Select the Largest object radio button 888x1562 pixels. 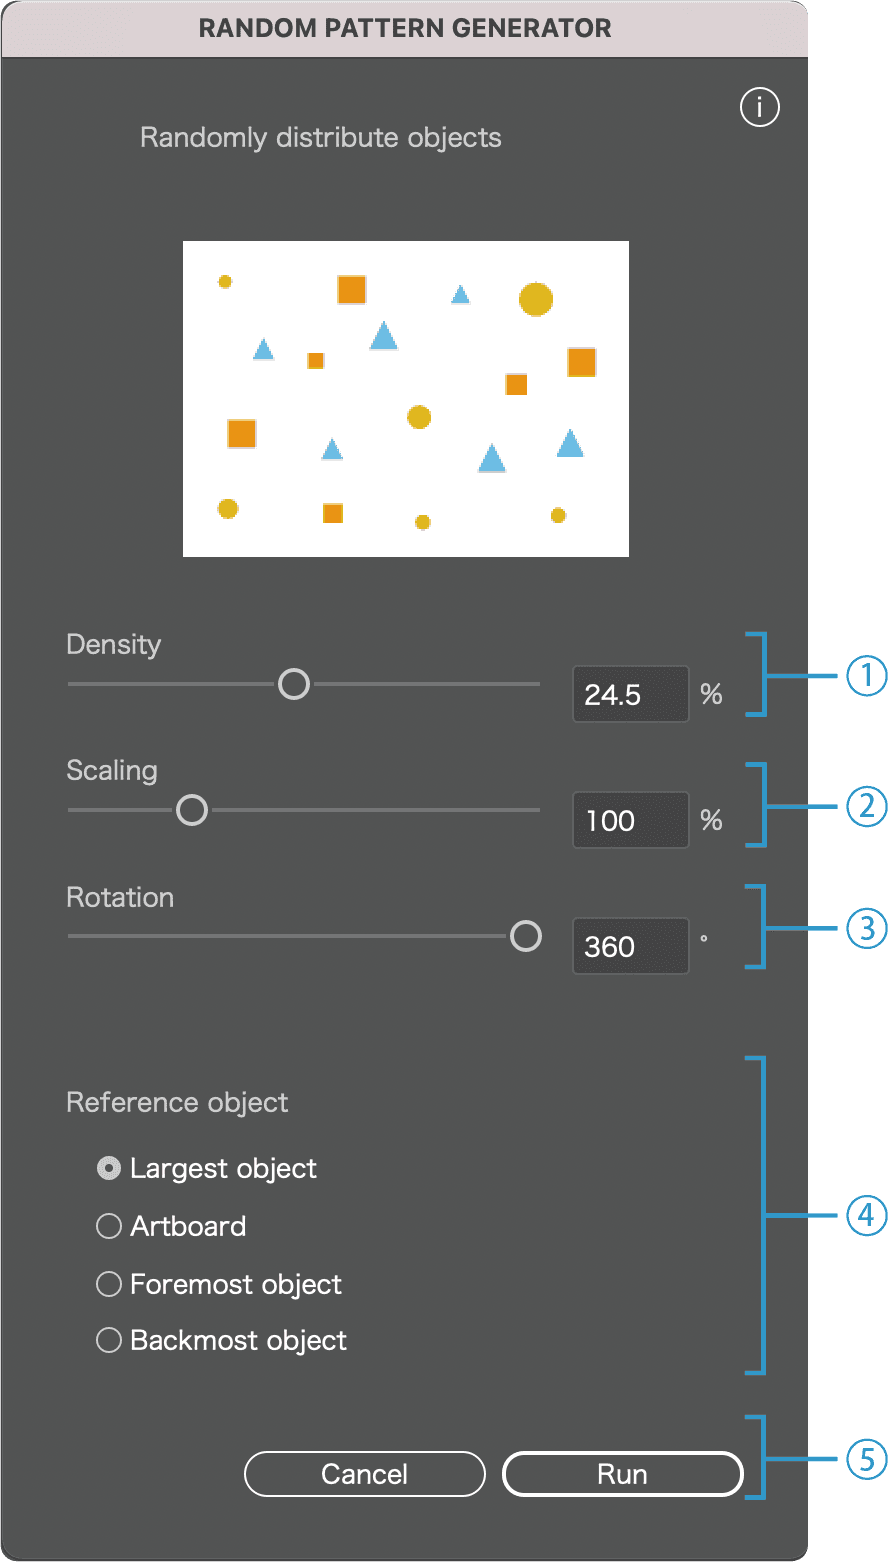point(109,1168)
